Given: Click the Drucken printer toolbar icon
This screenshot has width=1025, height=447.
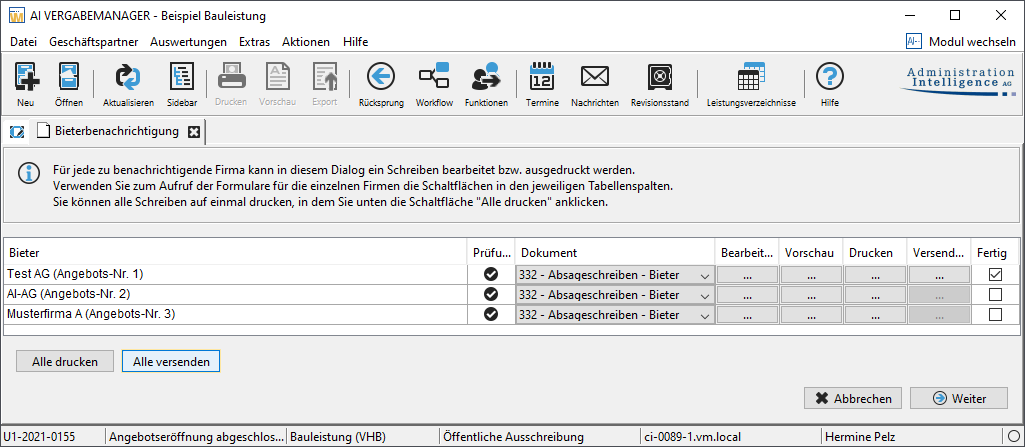Looking at the screenshot, I should click(x=231, y=78).
